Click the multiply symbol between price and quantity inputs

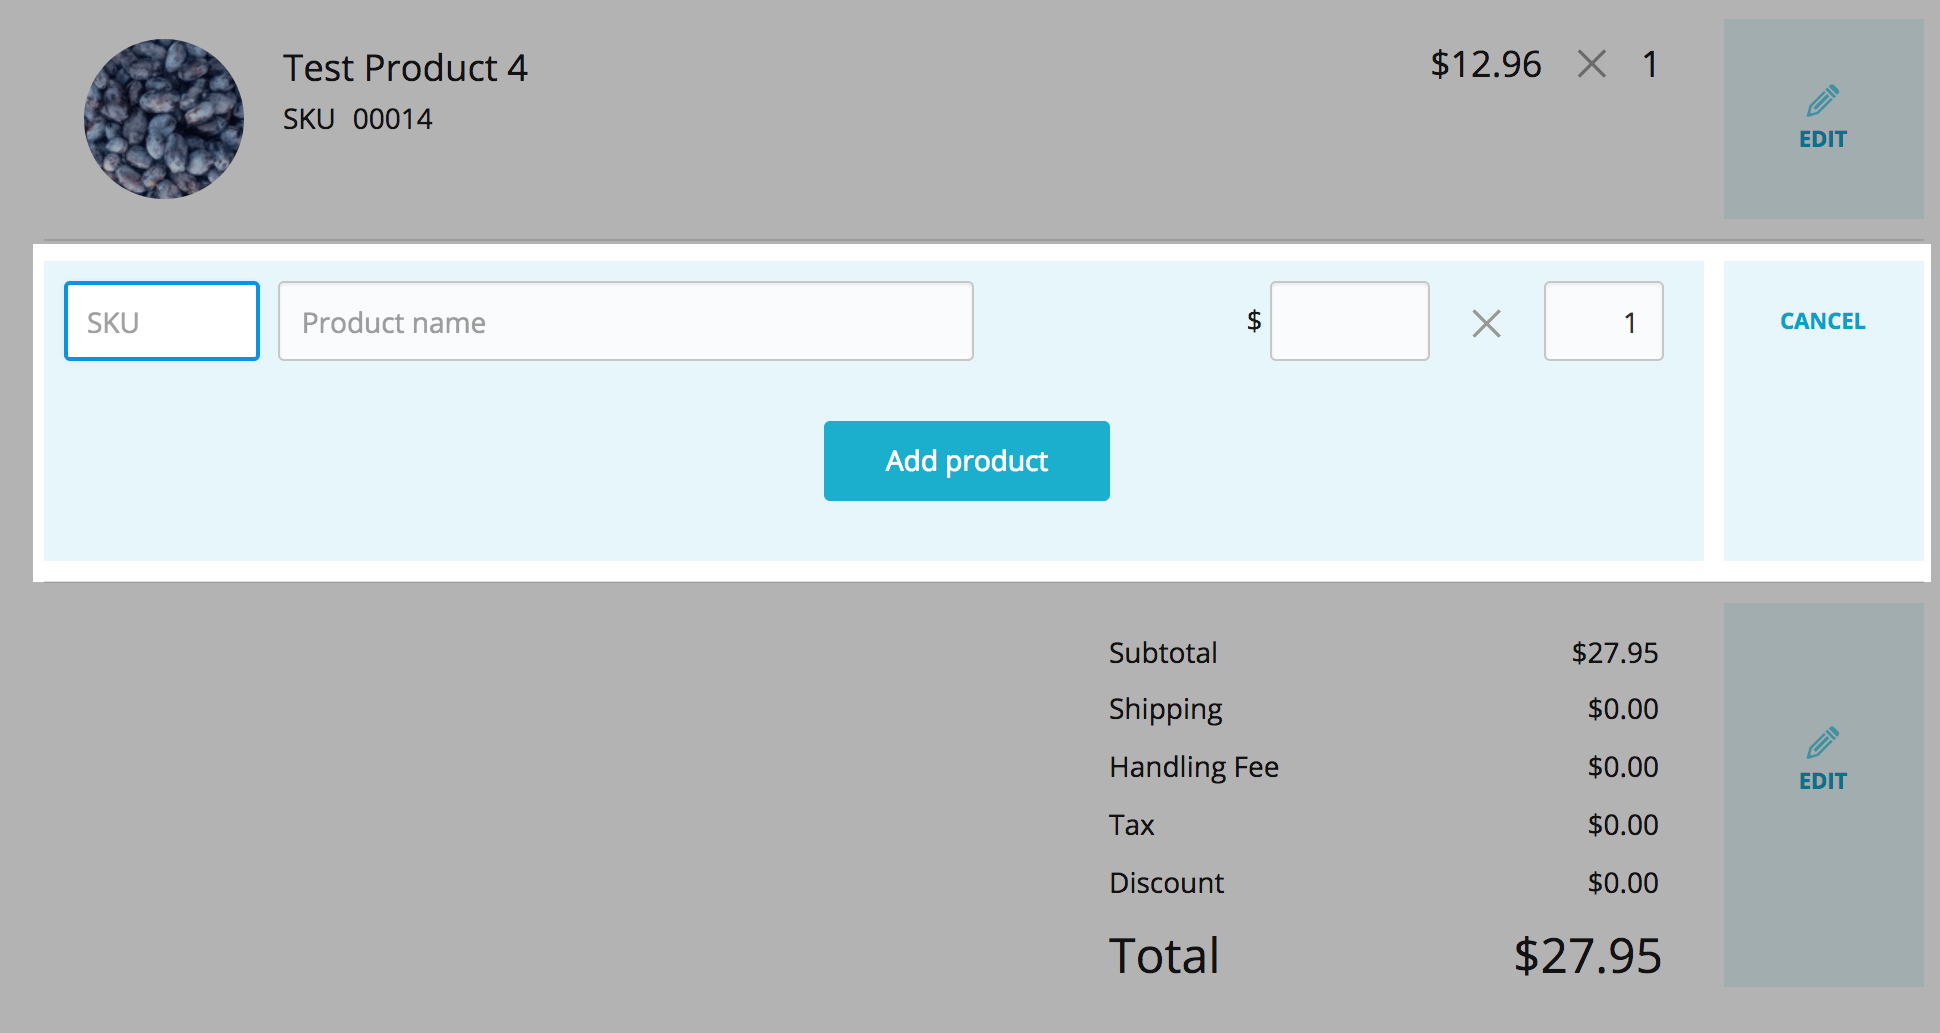coord(1486,323)
